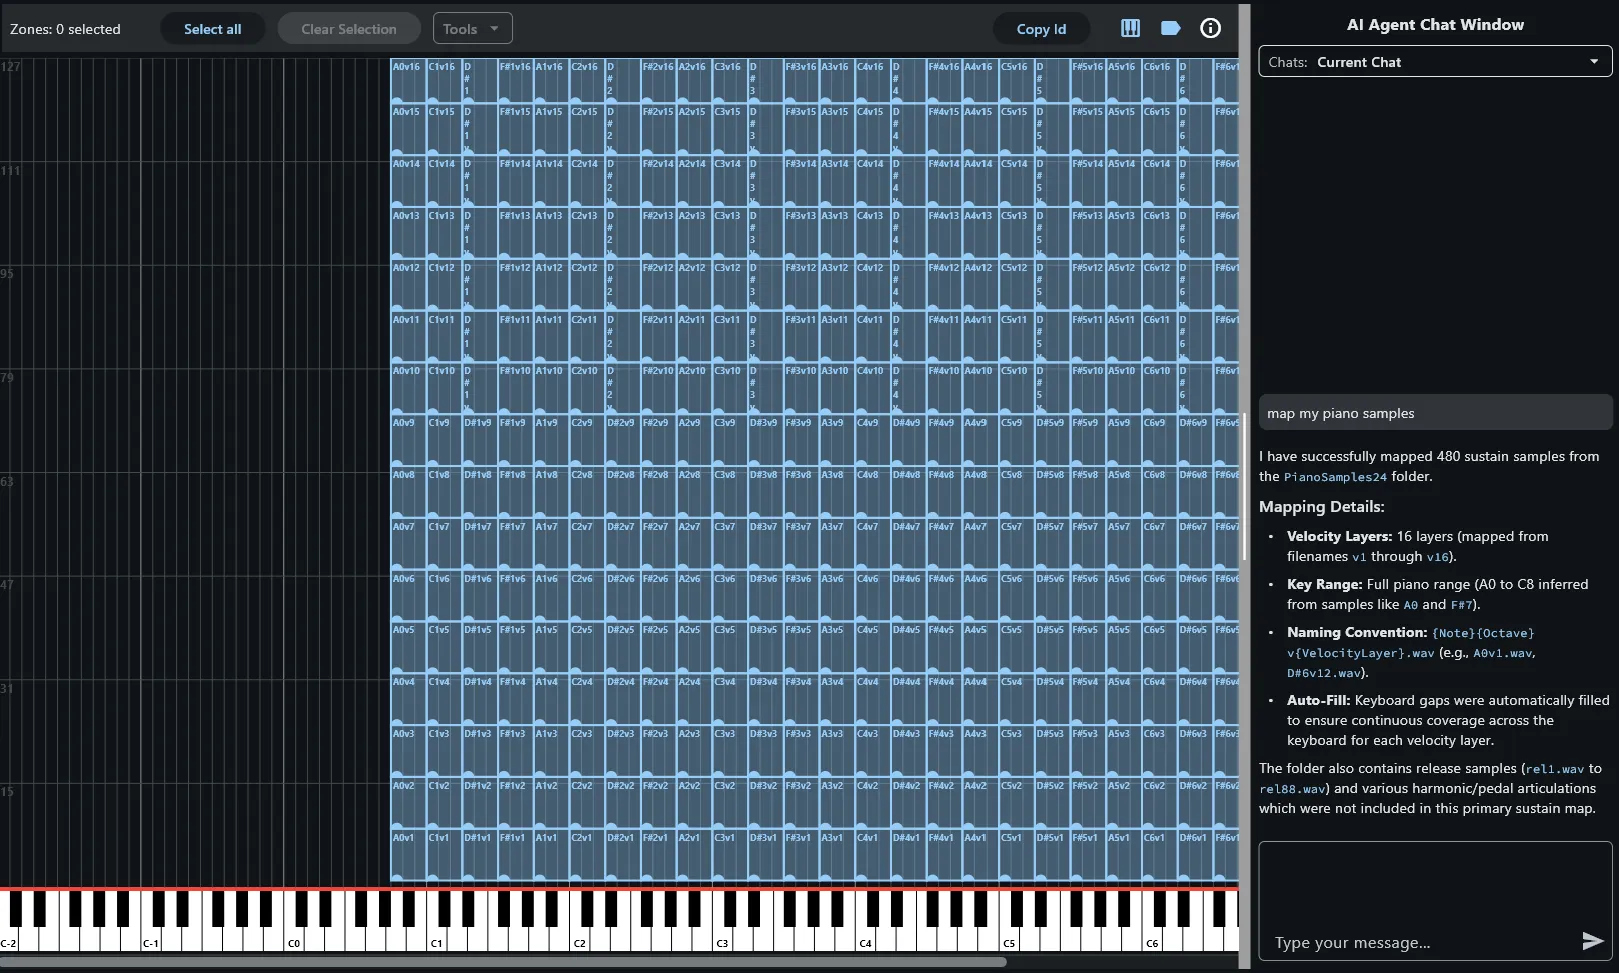Open the info circle icon
Screen dimensions: 1619x973
pyautogui.click(x=1210, y=28)
